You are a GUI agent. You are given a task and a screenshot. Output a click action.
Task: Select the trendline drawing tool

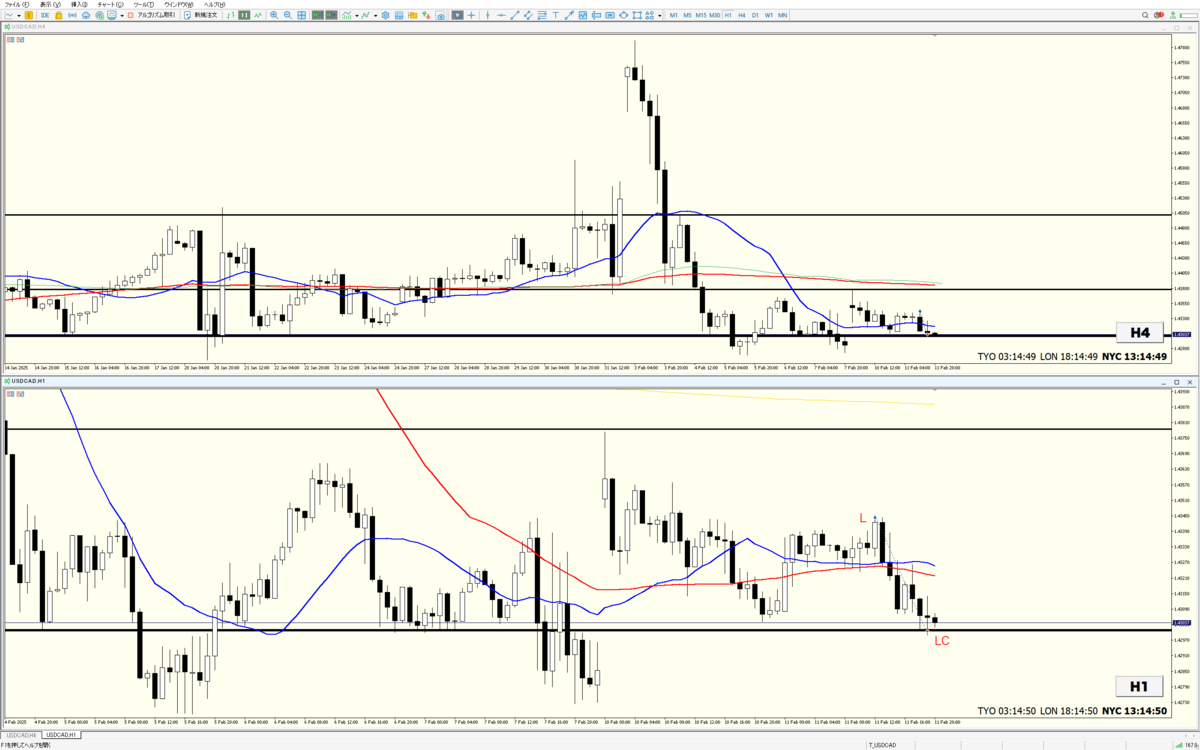514,15
